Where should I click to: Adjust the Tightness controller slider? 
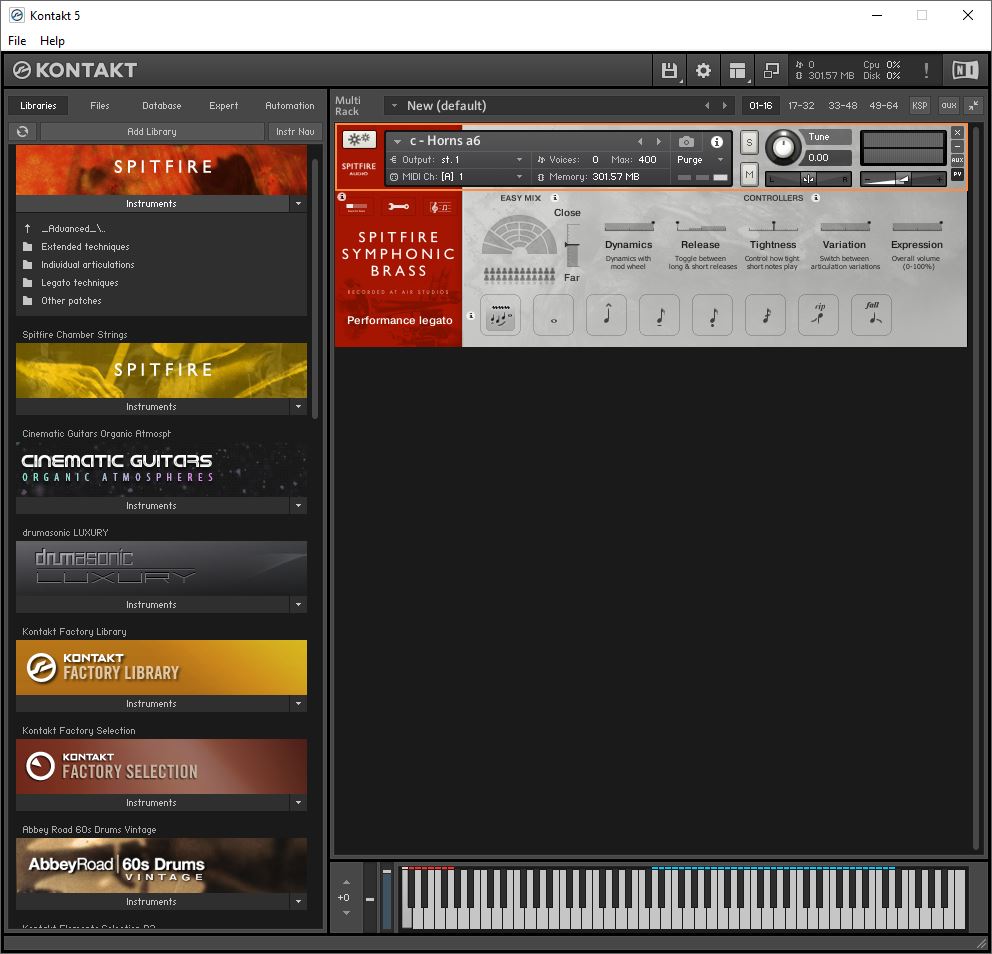point(772,226)
